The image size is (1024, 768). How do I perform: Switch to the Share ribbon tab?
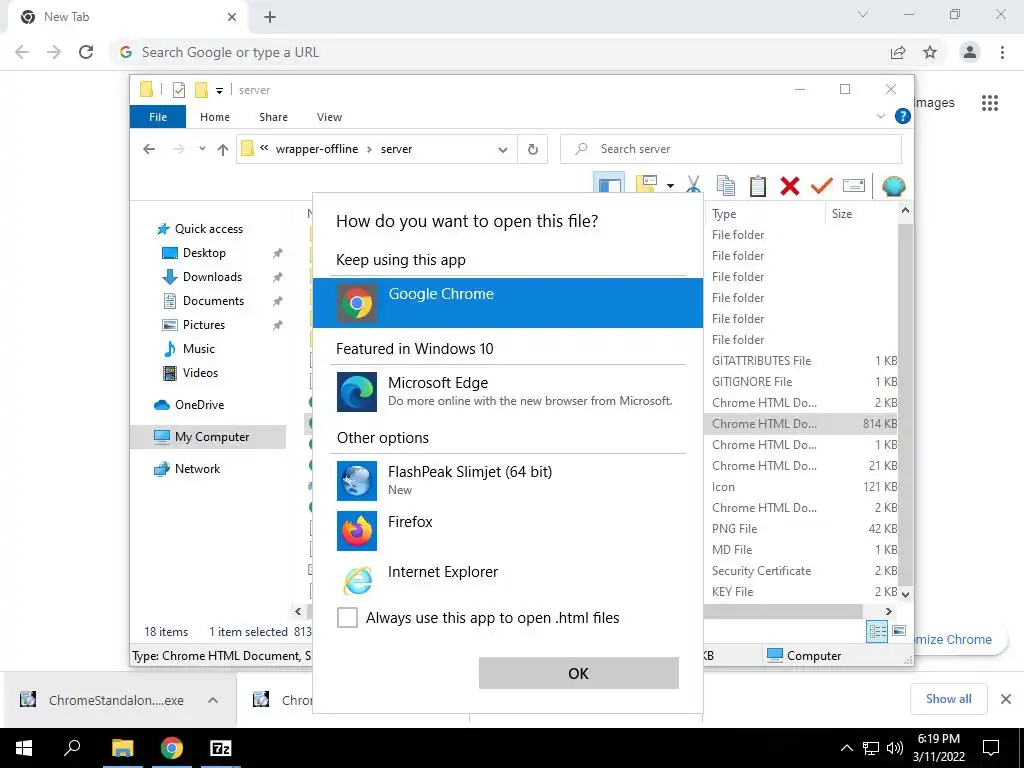point(273,117)
